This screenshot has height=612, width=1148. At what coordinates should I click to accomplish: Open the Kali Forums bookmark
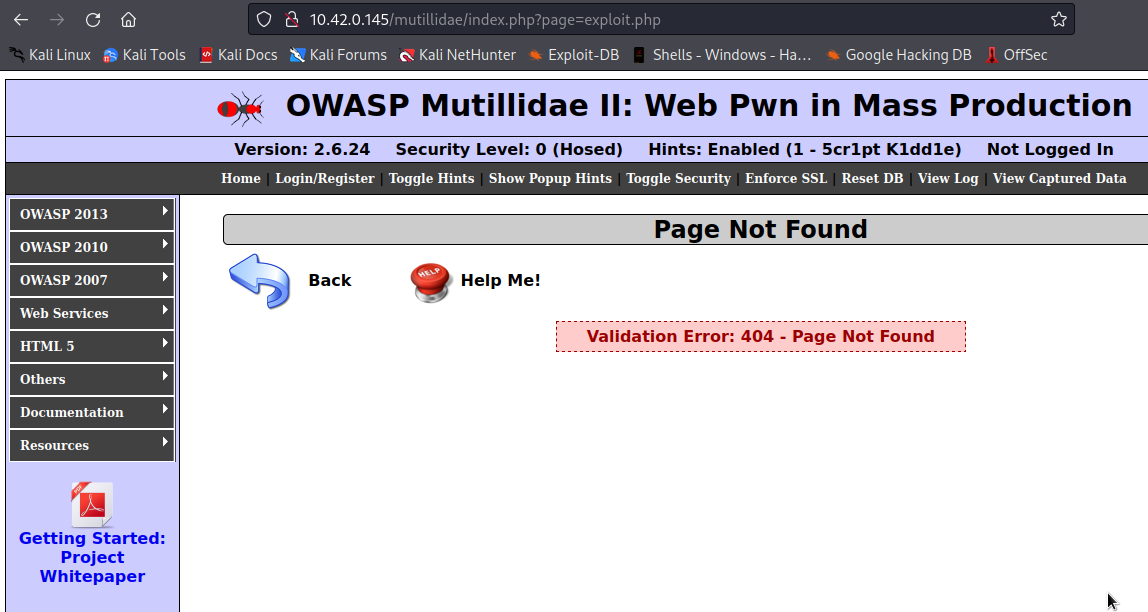(x=338, y=55)
